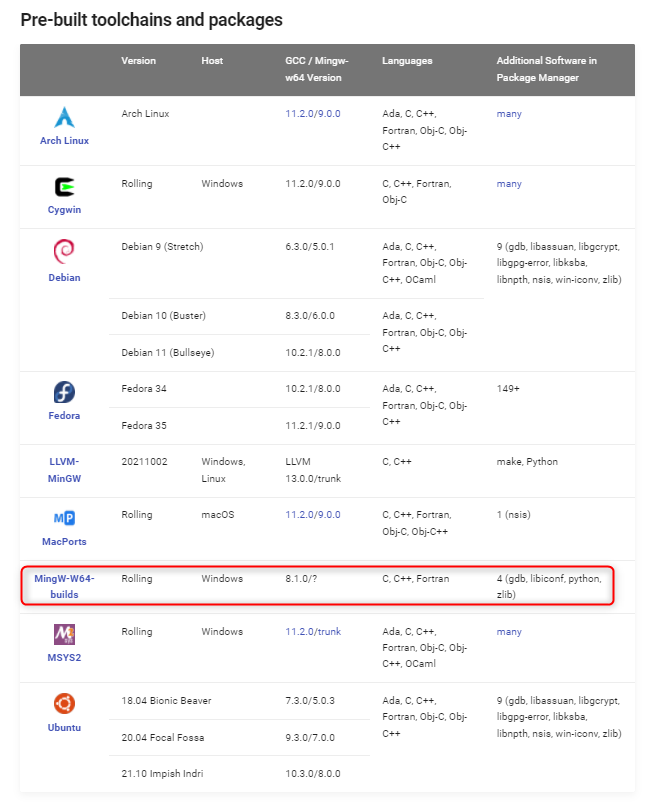Select '4 (gdb, libiconf, python, zlib)' cell
Screen dimensions: 656x809
pyautogui.click(x=549, y=586)
